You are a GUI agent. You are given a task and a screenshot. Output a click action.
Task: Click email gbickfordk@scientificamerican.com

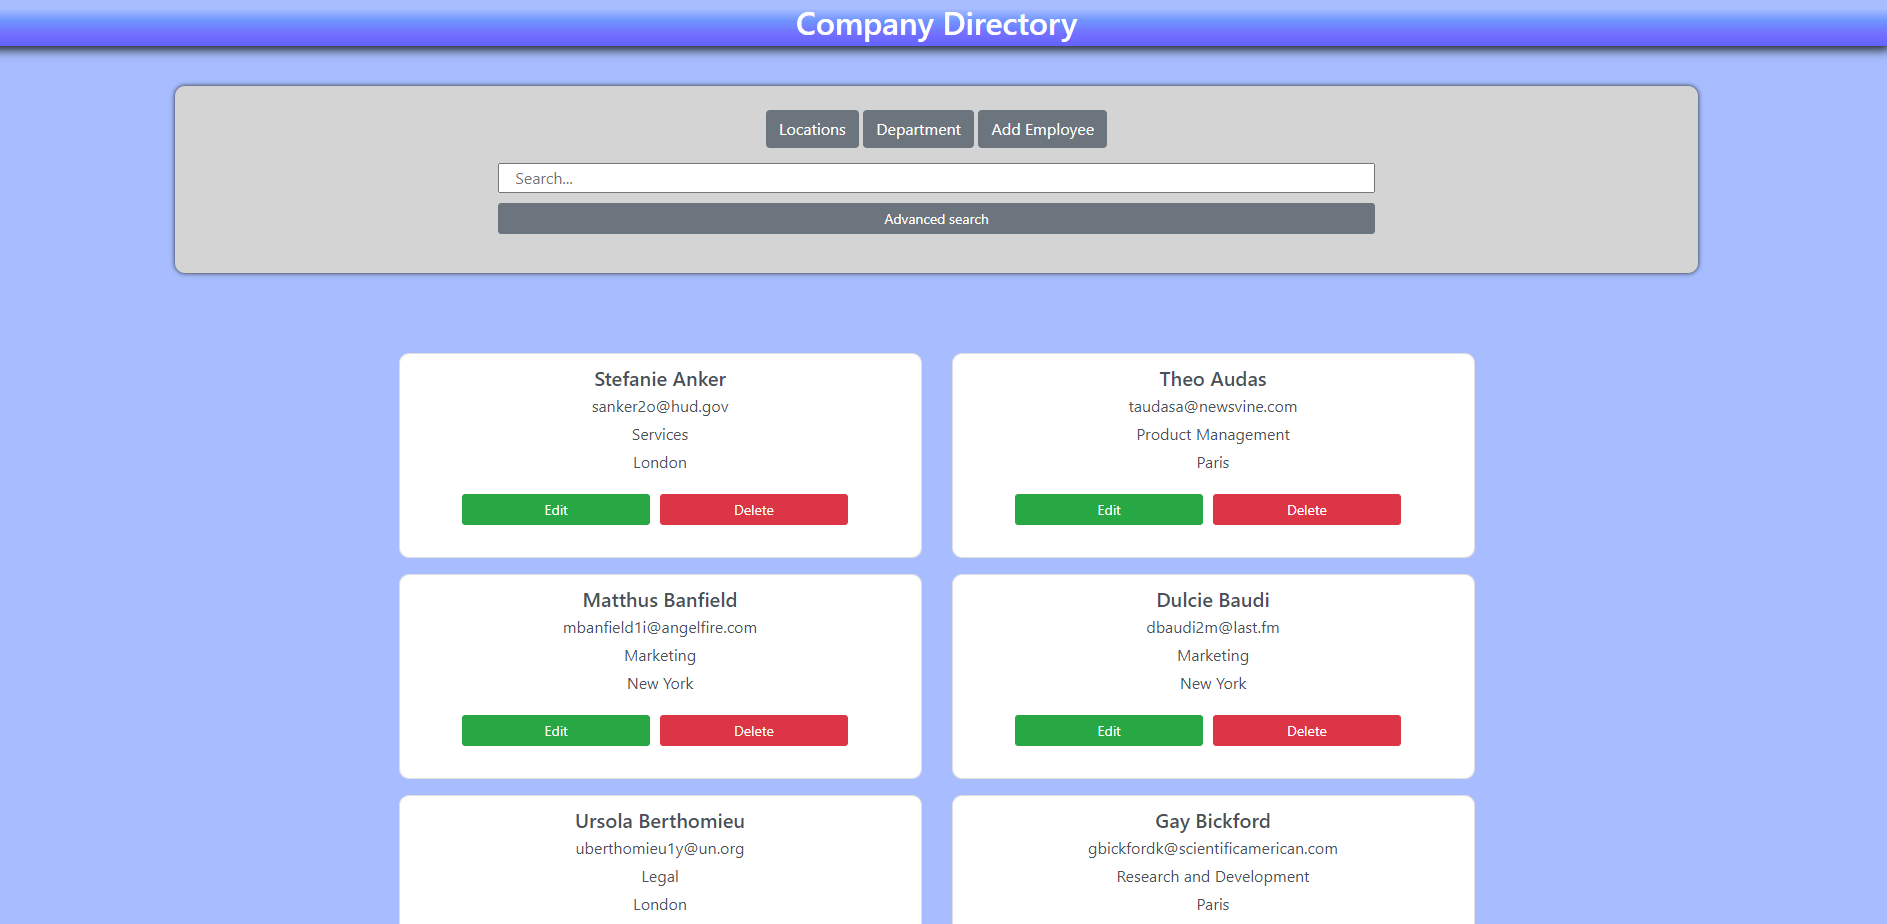(x=1213, y=849)
